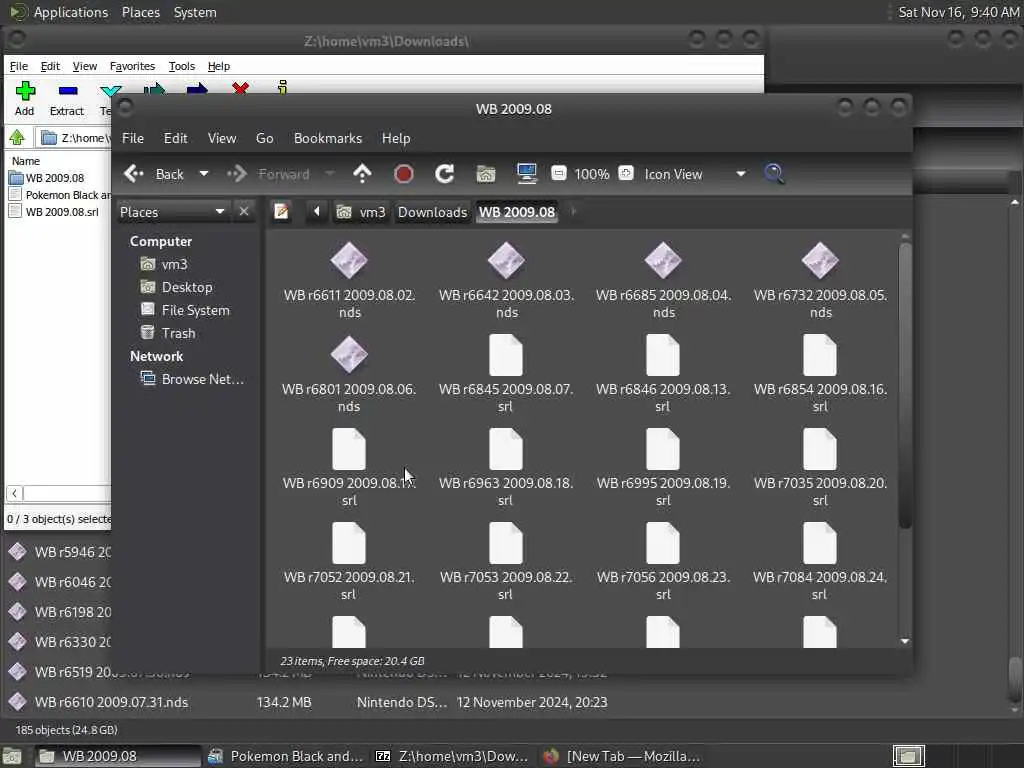
Task: Select Desktop in the Places sidebar
Action: (176, 287)
